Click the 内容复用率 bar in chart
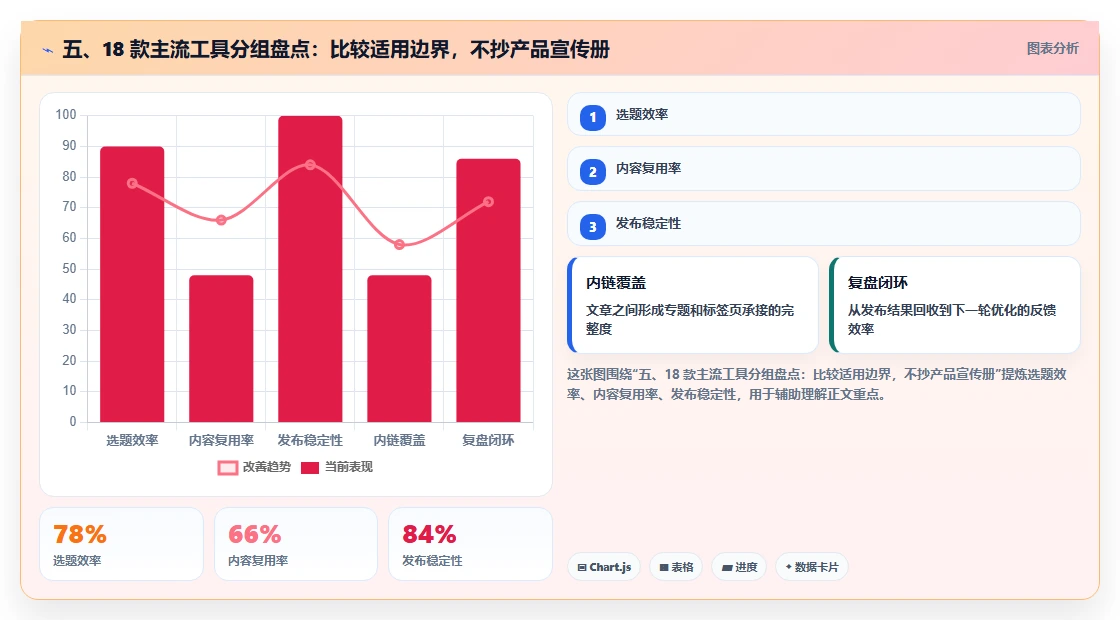1120x620 pixels. click(221, 349)
